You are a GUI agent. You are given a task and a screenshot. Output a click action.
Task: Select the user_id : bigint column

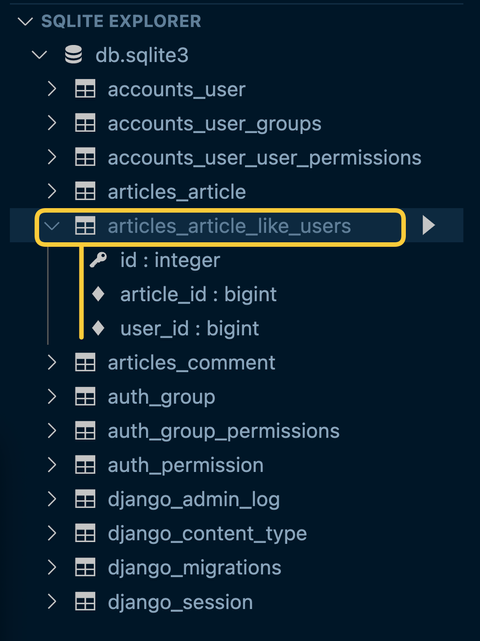click(190, 329)
